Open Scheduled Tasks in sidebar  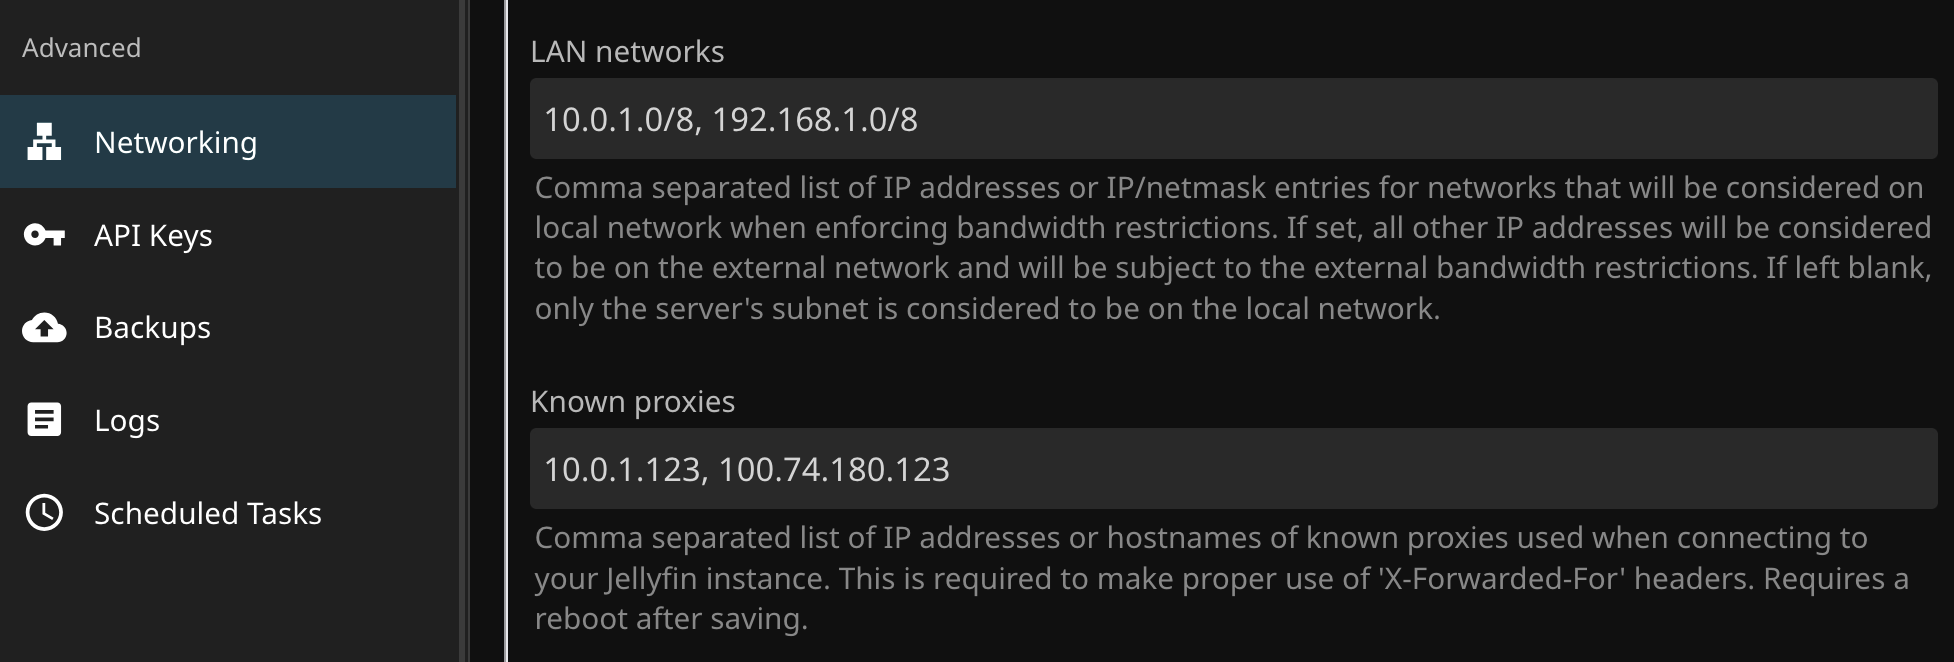pos(207,513)
